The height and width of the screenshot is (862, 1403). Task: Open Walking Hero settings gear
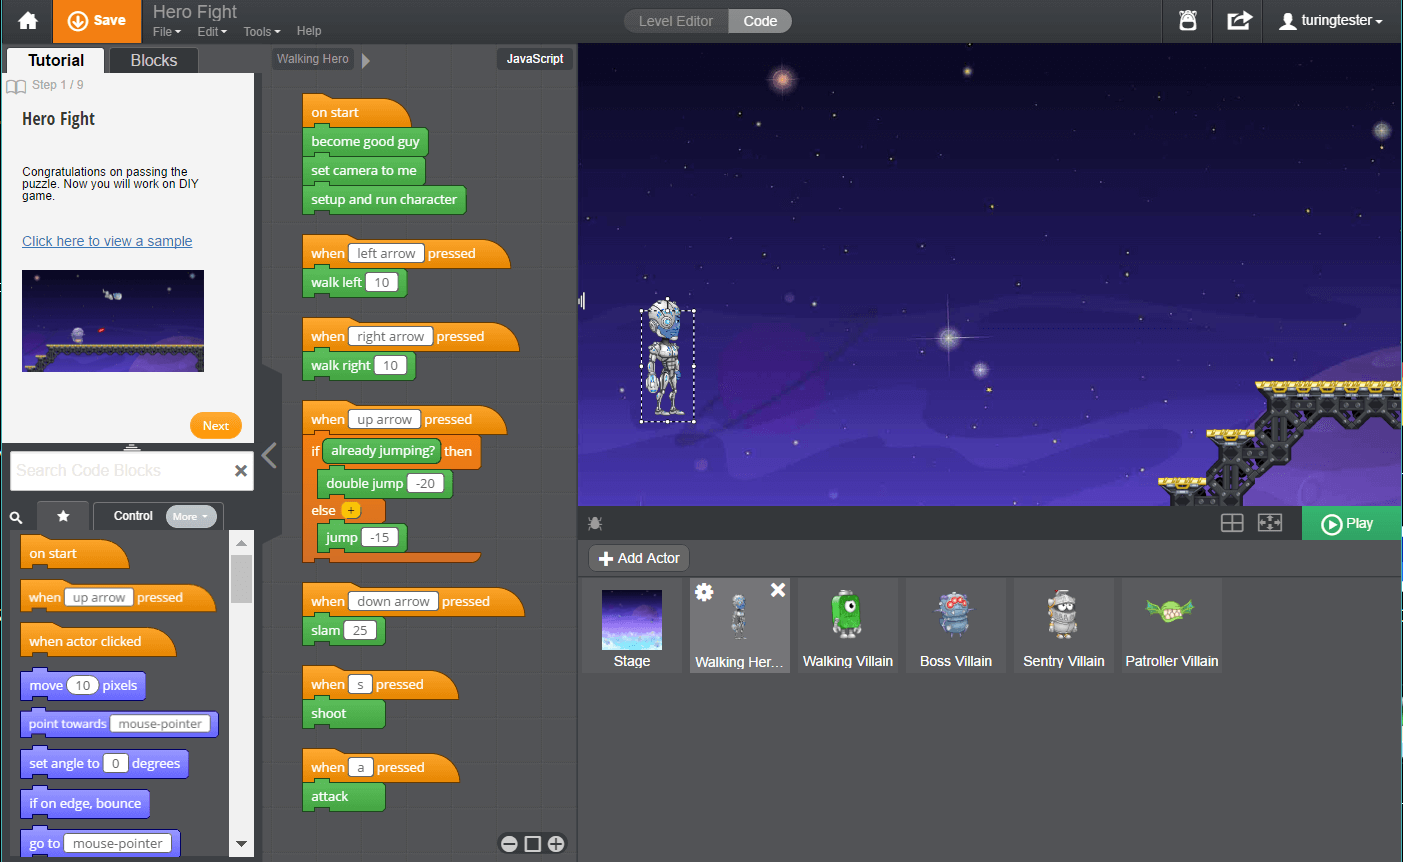coord(704,592)
